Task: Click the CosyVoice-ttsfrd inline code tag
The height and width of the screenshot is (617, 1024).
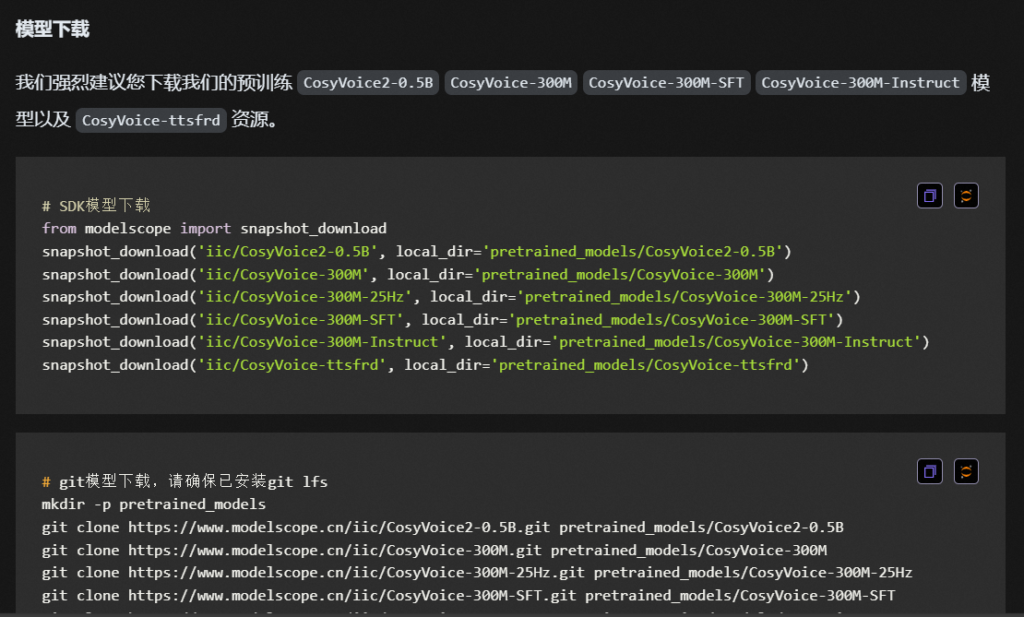Action: [x=151, y=120]
